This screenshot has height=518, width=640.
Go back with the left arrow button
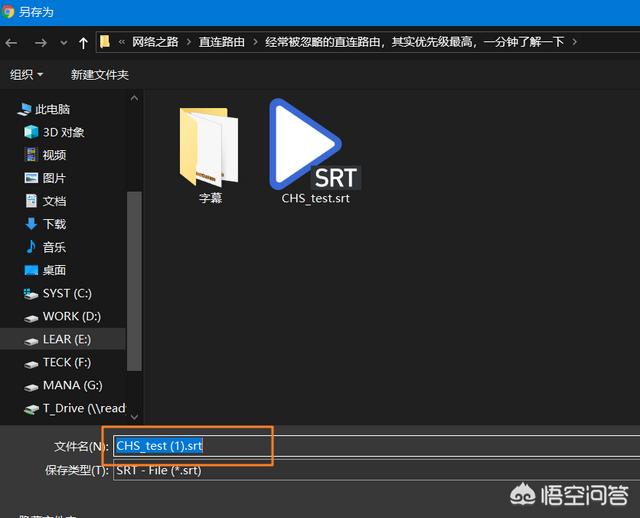pyautogui.click(x=11, y=43)
